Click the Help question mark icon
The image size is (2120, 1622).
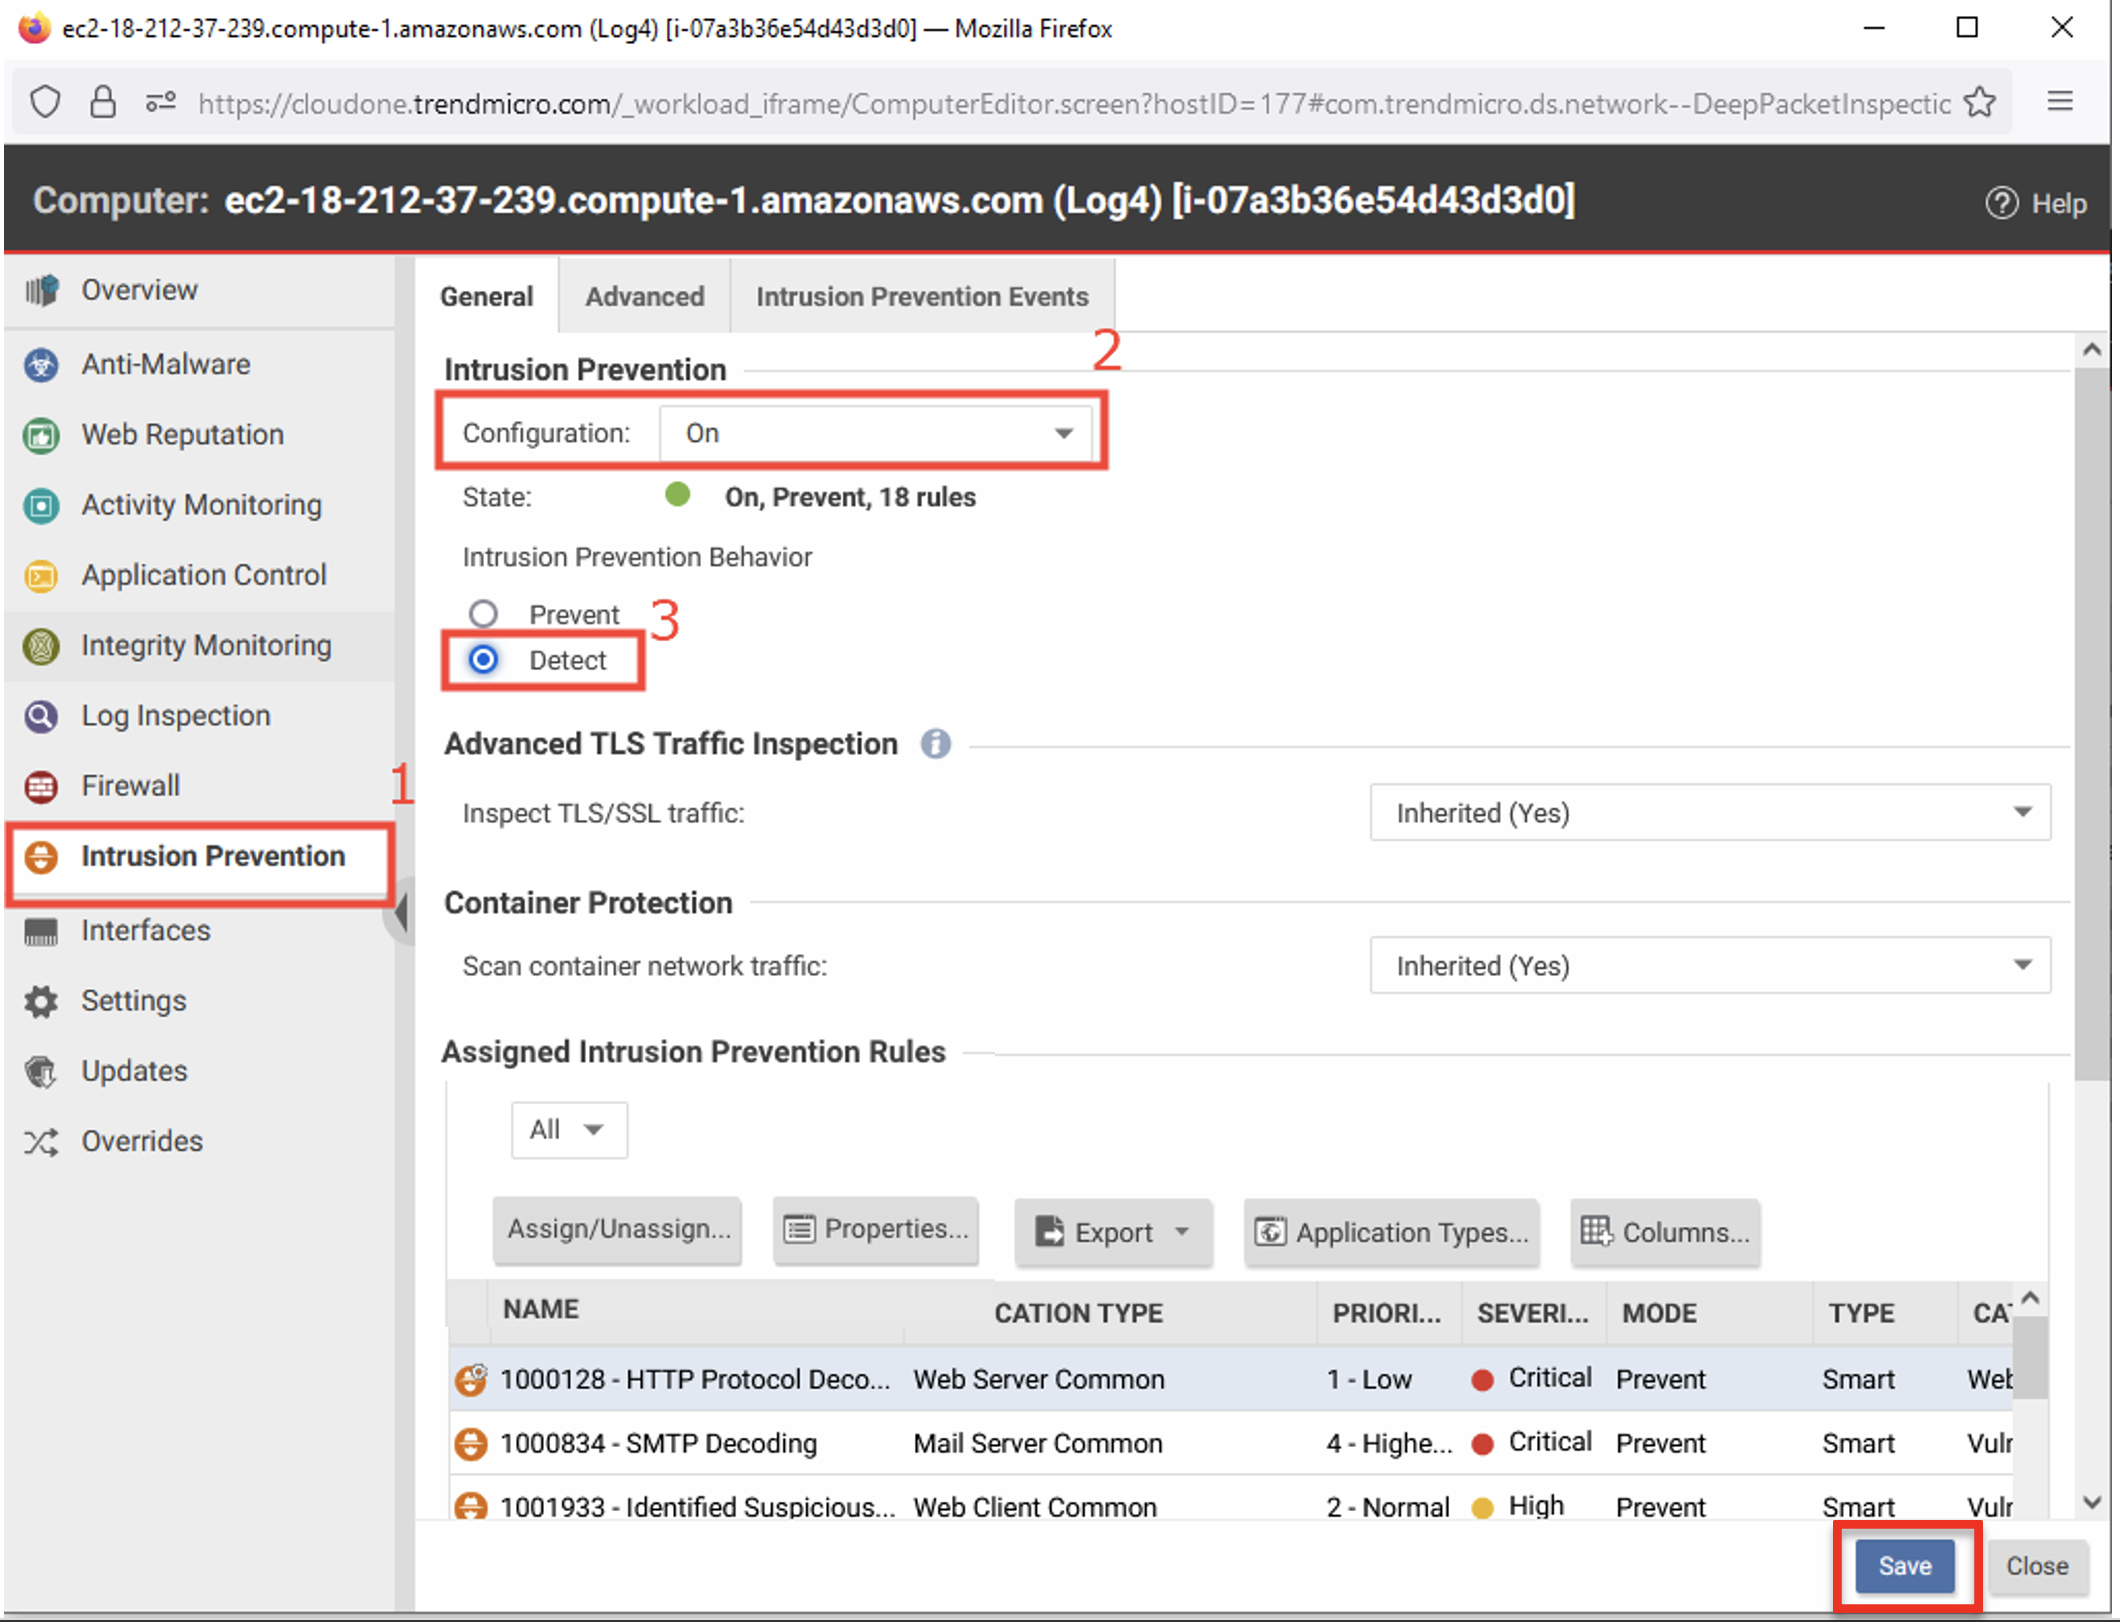(x=2001, y=203)
